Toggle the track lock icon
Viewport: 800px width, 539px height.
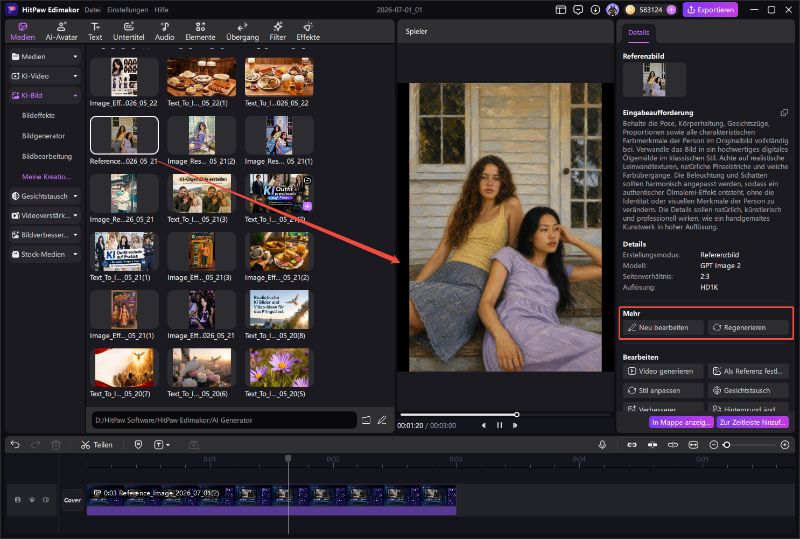click(x=18, y=500)
